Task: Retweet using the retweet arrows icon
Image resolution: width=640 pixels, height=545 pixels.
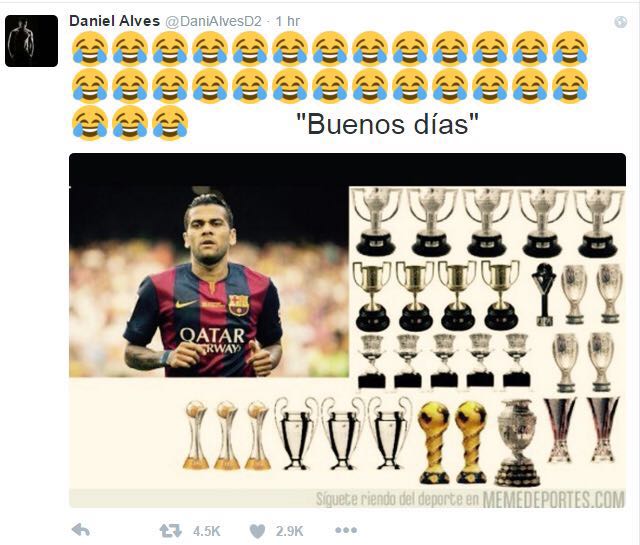Action: 171,531
